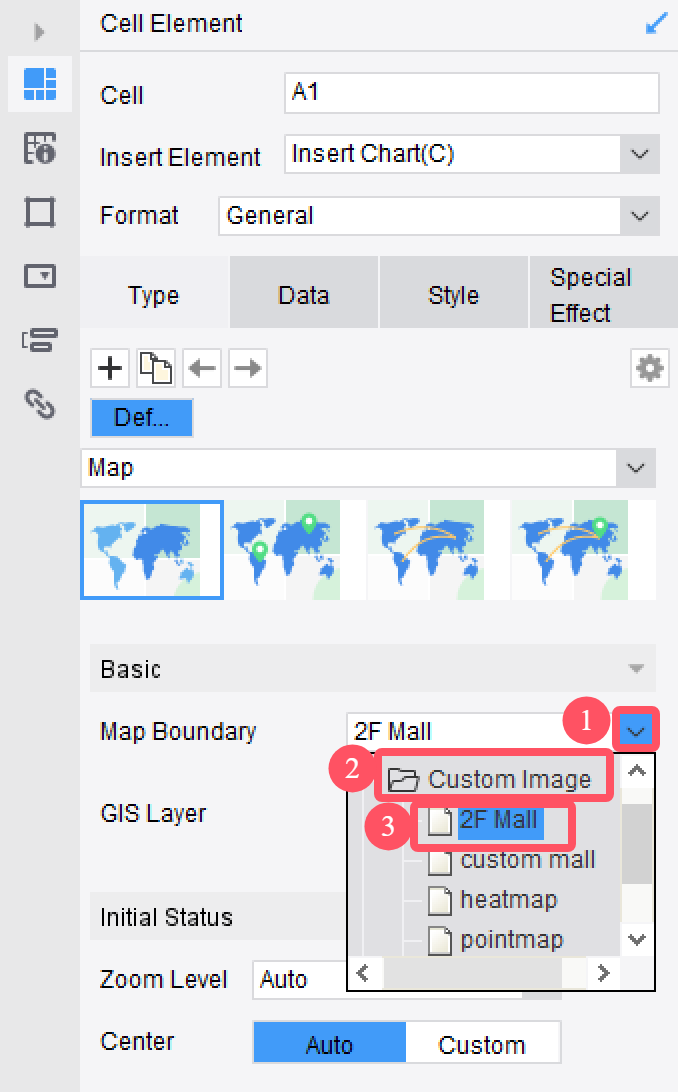Image resolution: width=678 pixels, height=1092 pixels.
Task: Expand the collapsed side panel arrow
Action: (x=39, y=32)
